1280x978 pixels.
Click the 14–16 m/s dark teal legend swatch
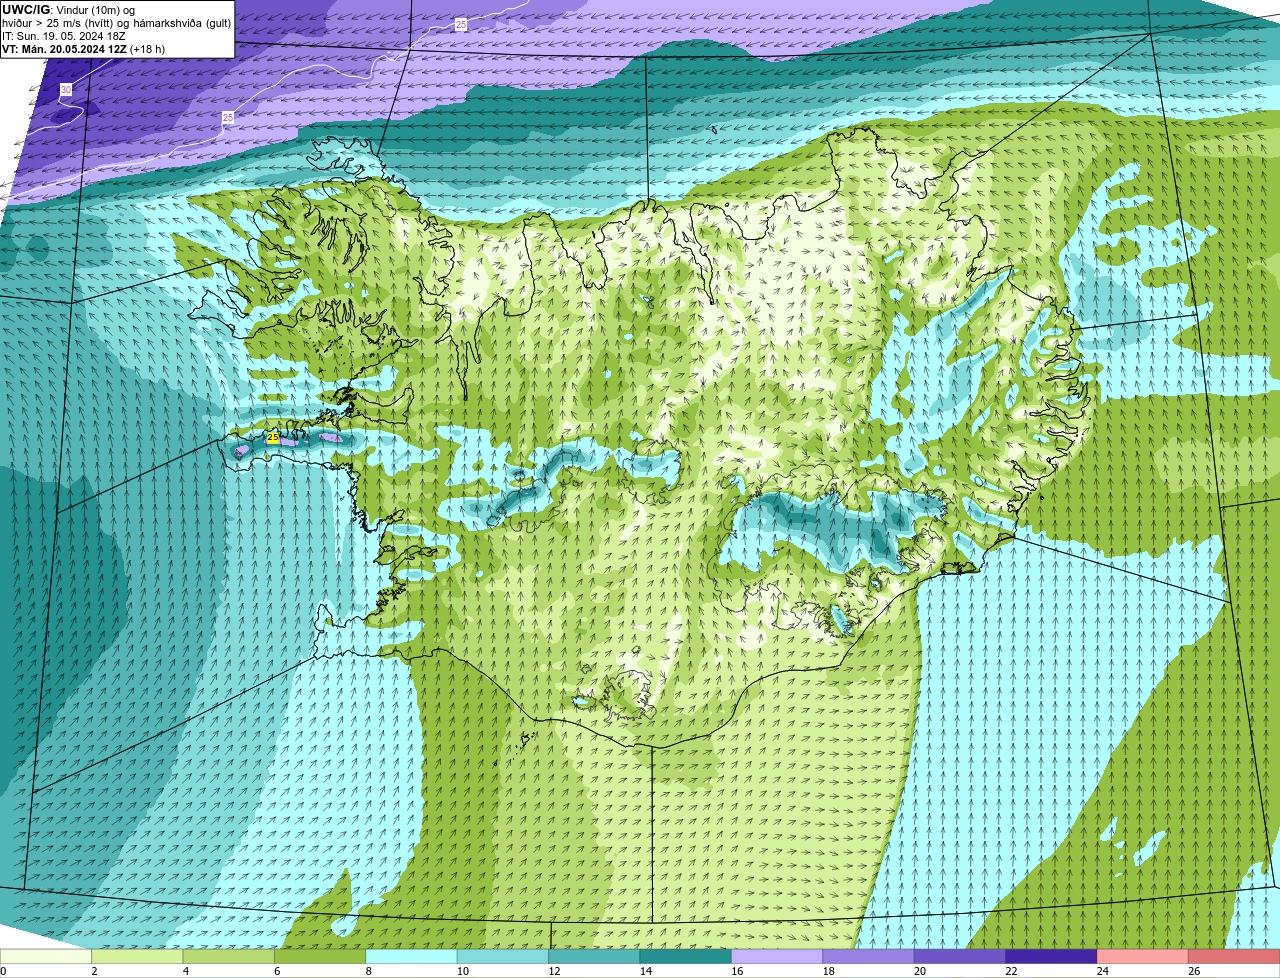pos(685,956)
